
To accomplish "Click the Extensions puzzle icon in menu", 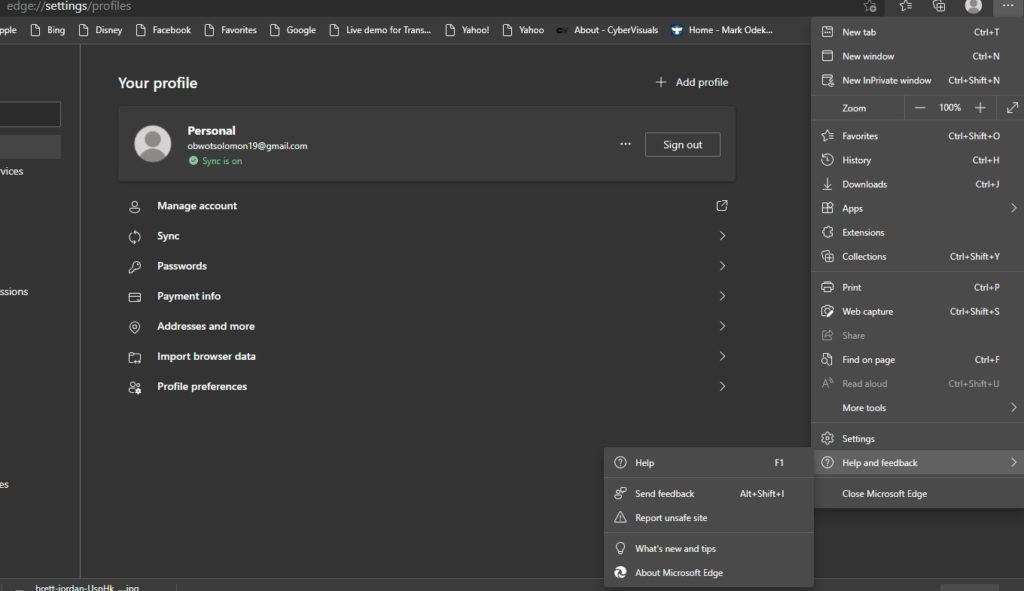I will (827, 232).
